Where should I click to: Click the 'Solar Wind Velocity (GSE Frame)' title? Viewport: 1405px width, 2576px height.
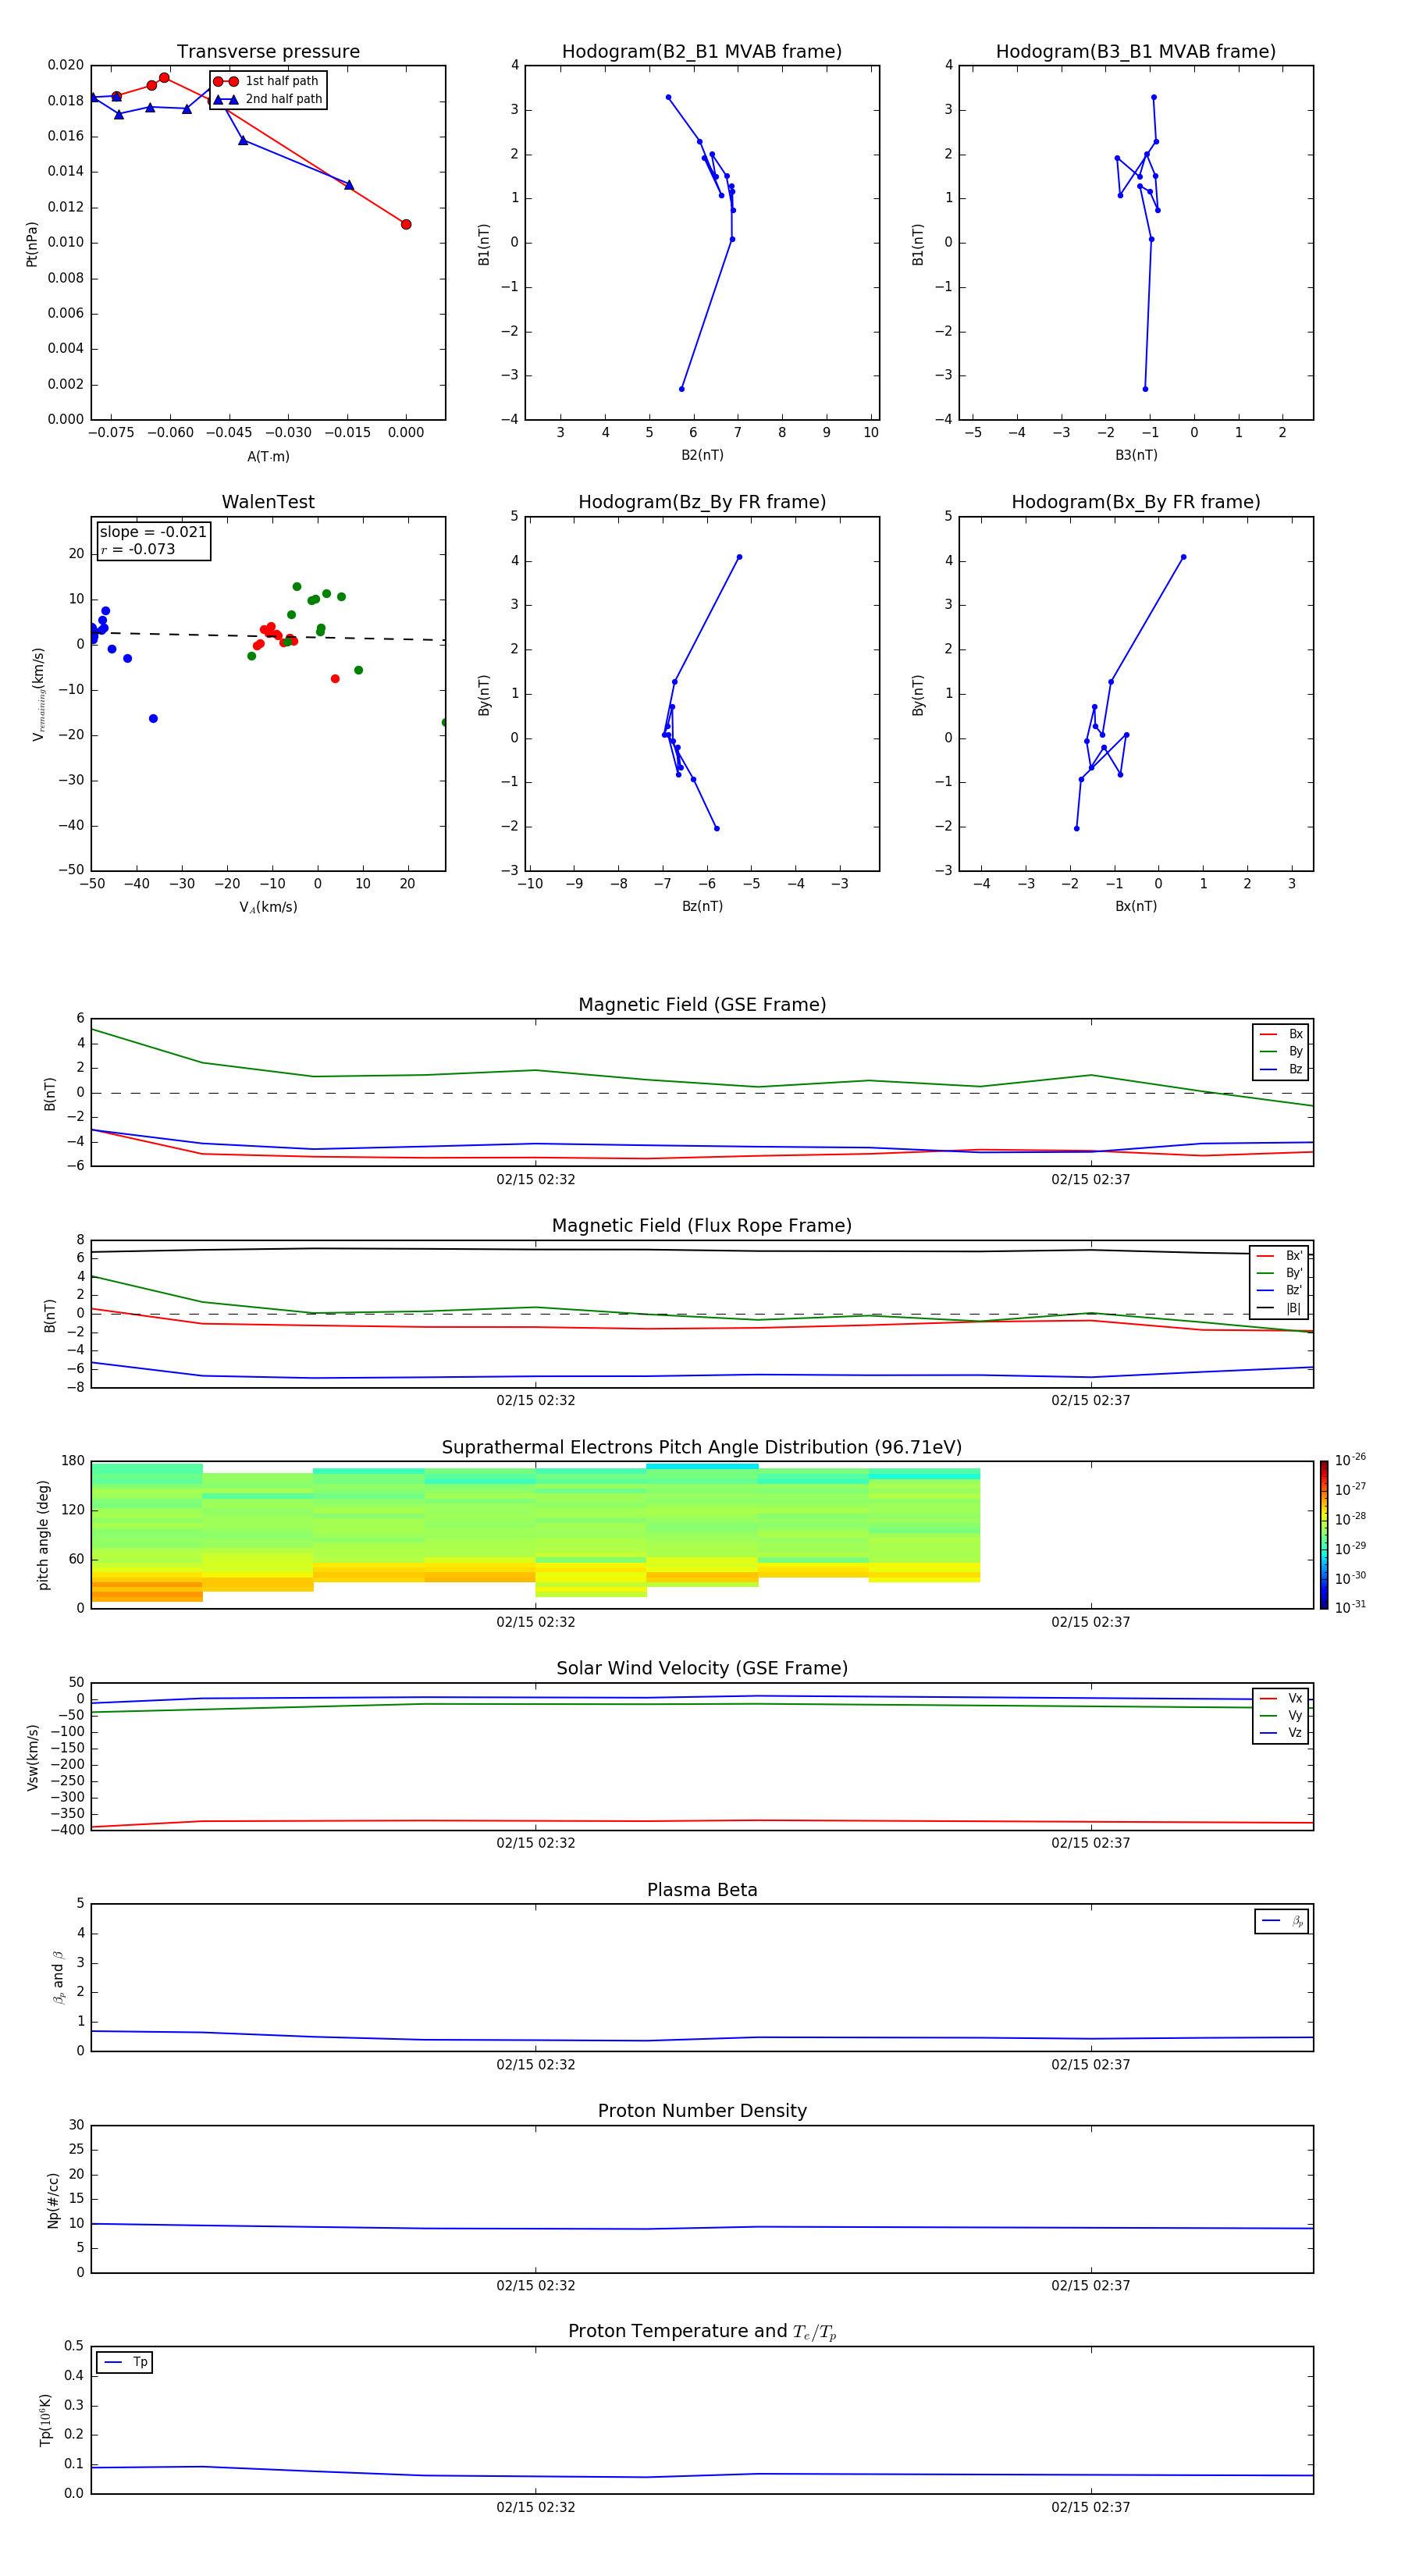point(702,1669)
